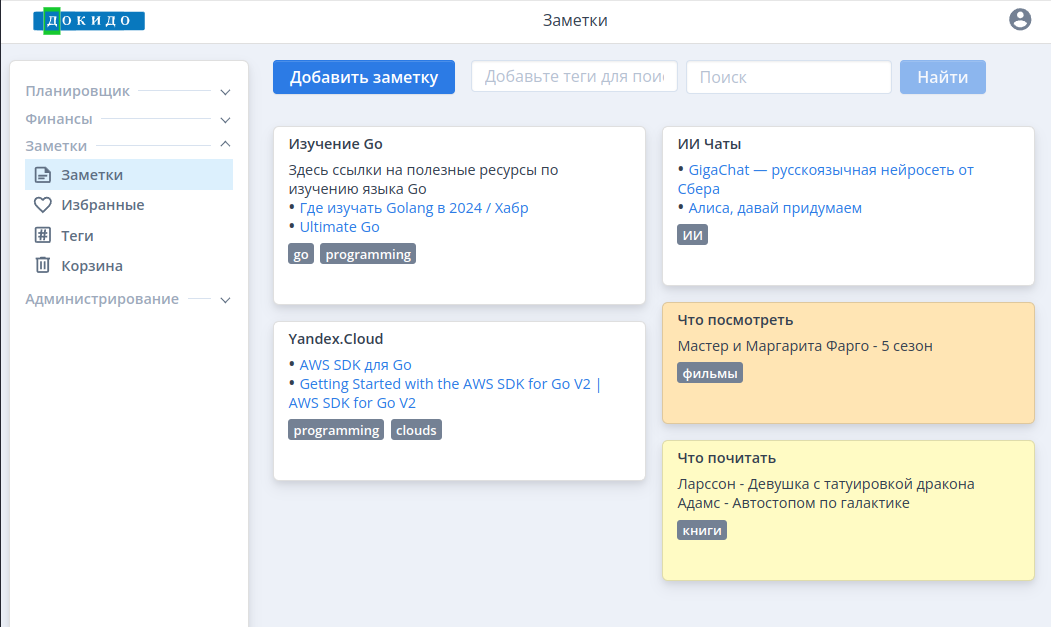Click the heart icon for Избранные
1051x627 pixels.
[x=43, y=205]
